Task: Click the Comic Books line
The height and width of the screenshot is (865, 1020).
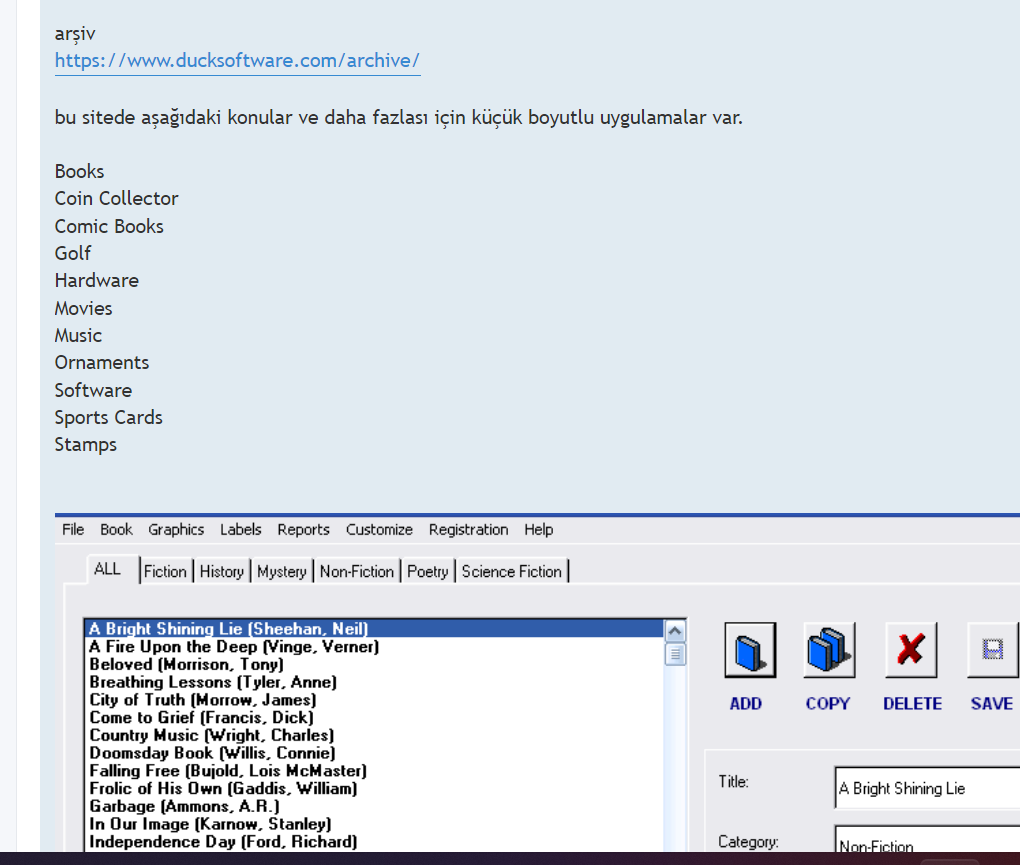Action: [x=109, y=226]
